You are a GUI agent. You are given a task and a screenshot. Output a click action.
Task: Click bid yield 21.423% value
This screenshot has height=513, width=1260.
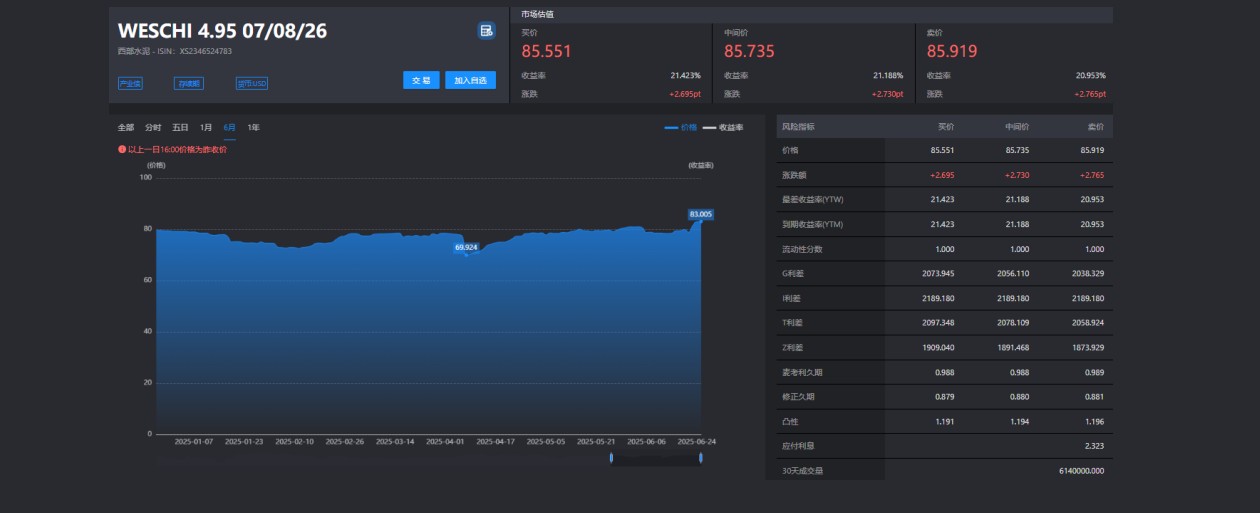point(686,75)
